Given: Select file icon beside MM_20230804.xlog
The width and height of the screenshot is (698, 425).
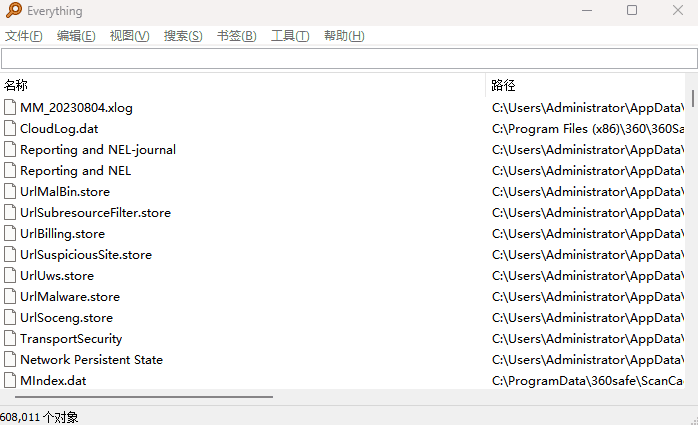Looking at the screenshot, I should point(10,108).
